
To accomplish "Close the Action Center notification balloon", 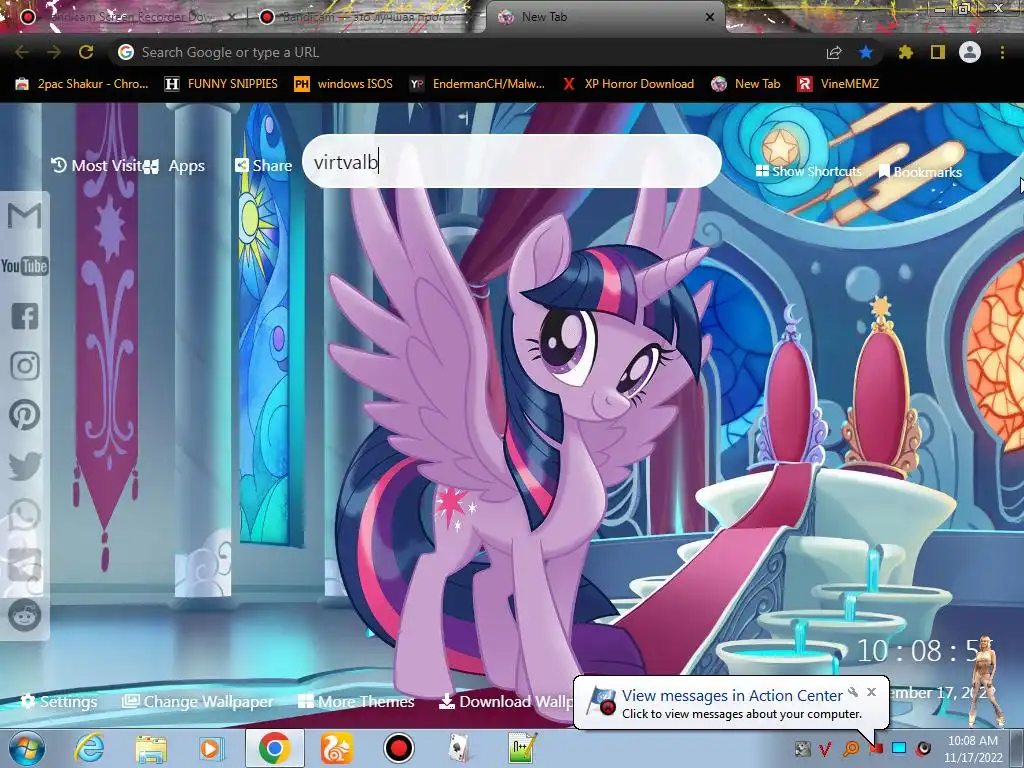I will (871, 692).
